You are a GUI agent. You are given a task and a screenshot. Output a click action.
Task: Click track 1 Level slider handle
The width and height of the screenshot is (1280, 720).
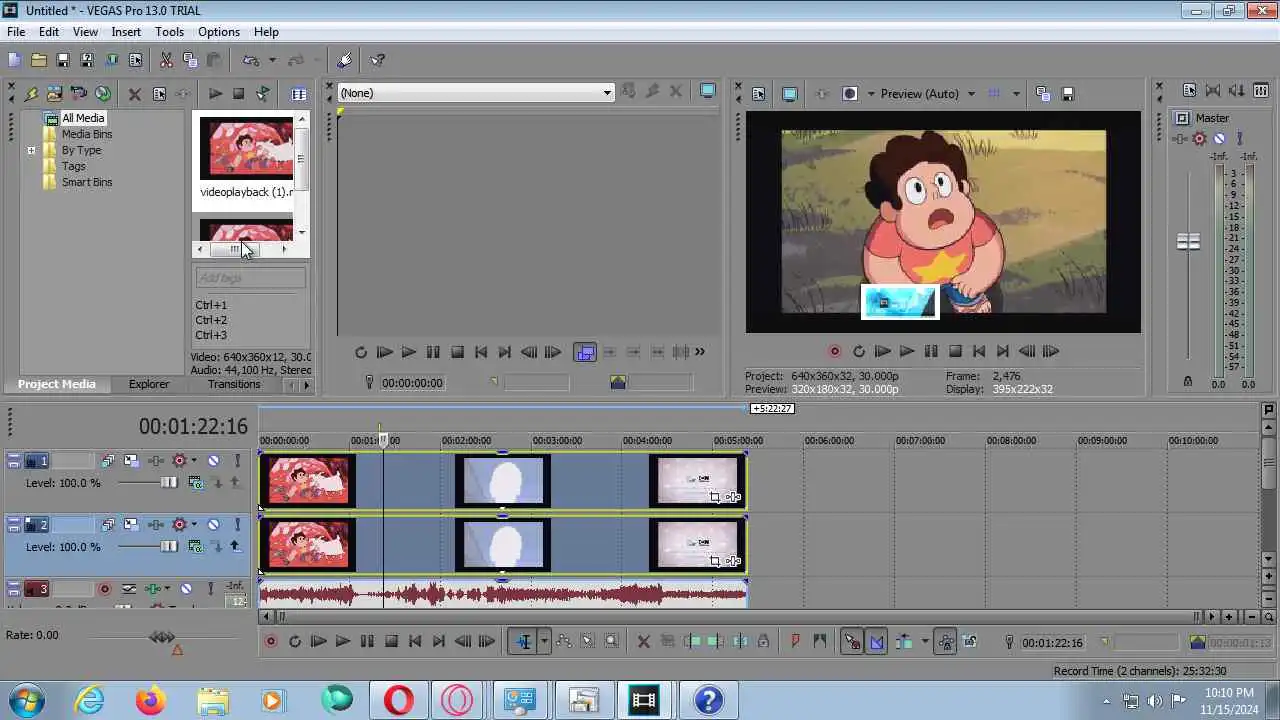(169, 483)
